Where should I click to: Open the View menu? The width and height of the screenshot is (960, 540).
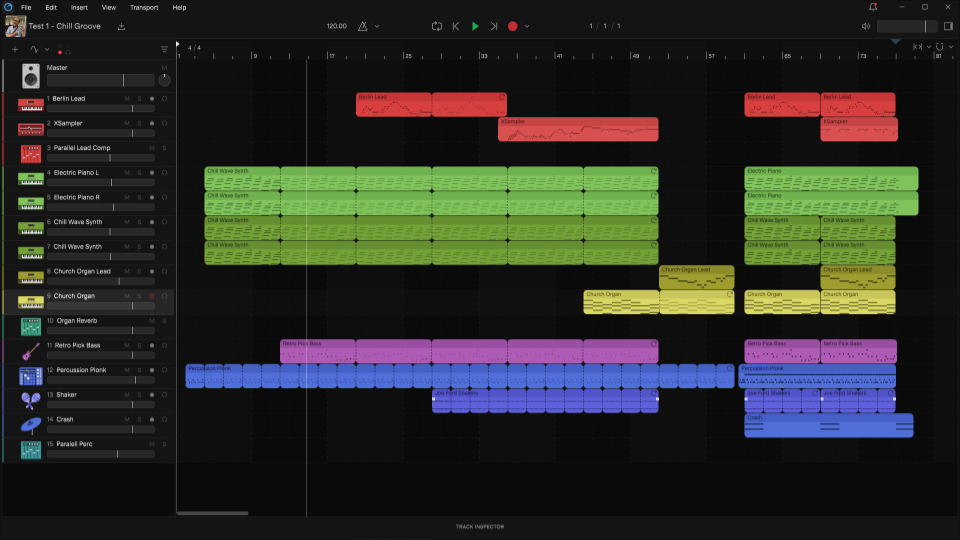point(108,7)
